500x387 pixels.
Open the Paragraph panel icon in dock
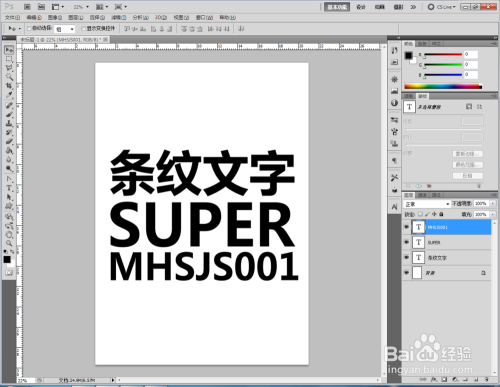point(395,161)
